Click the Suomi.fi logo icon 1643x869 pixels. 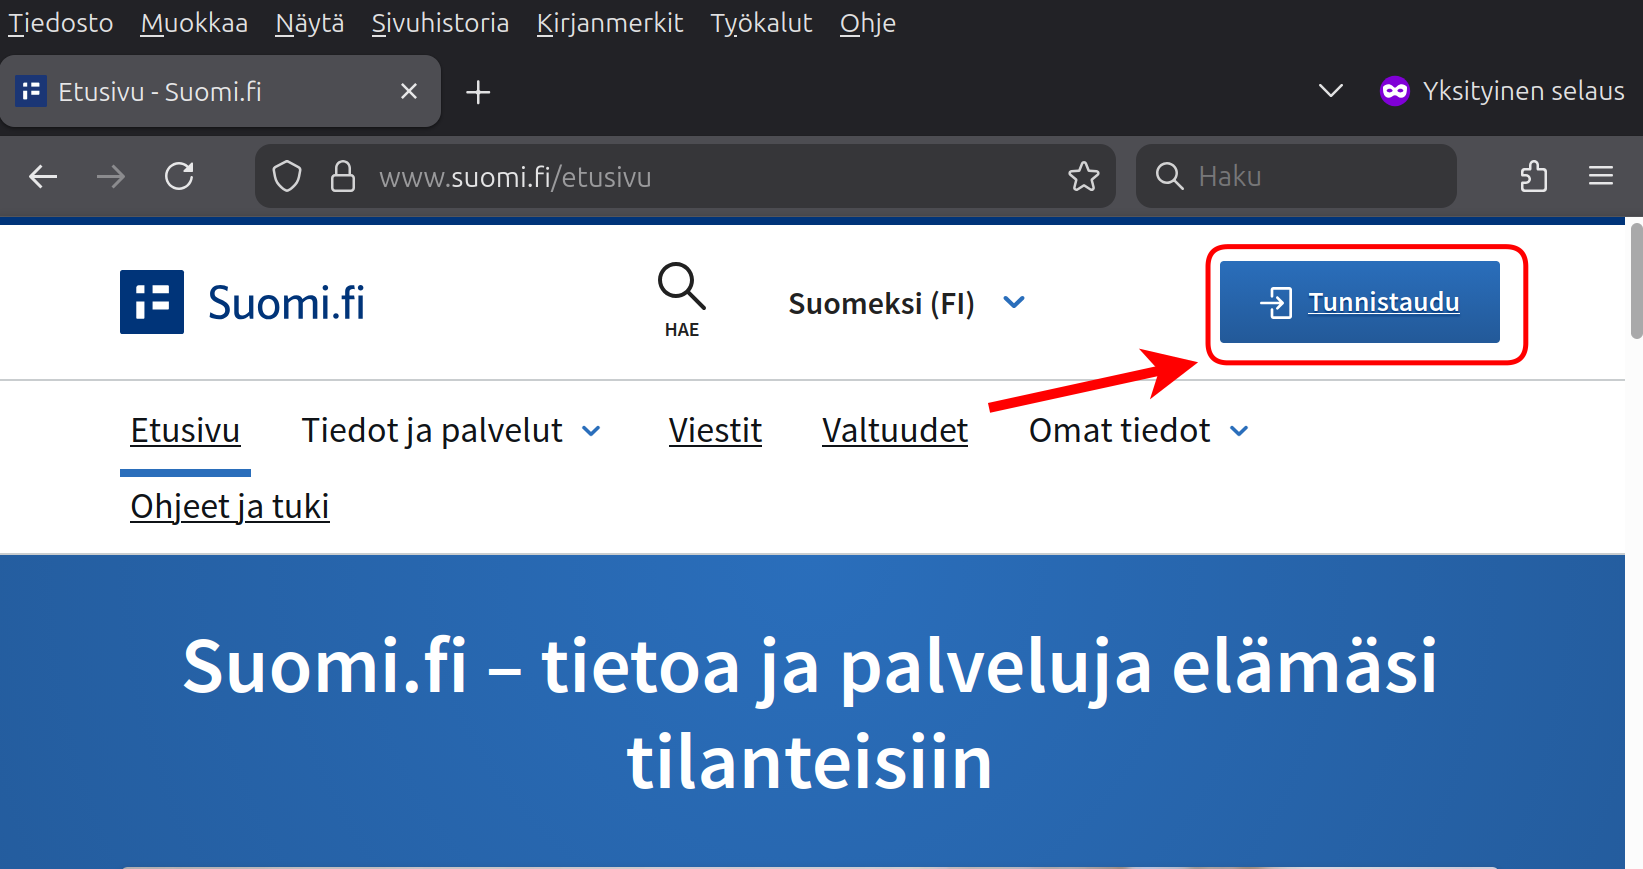click(152, 302)
